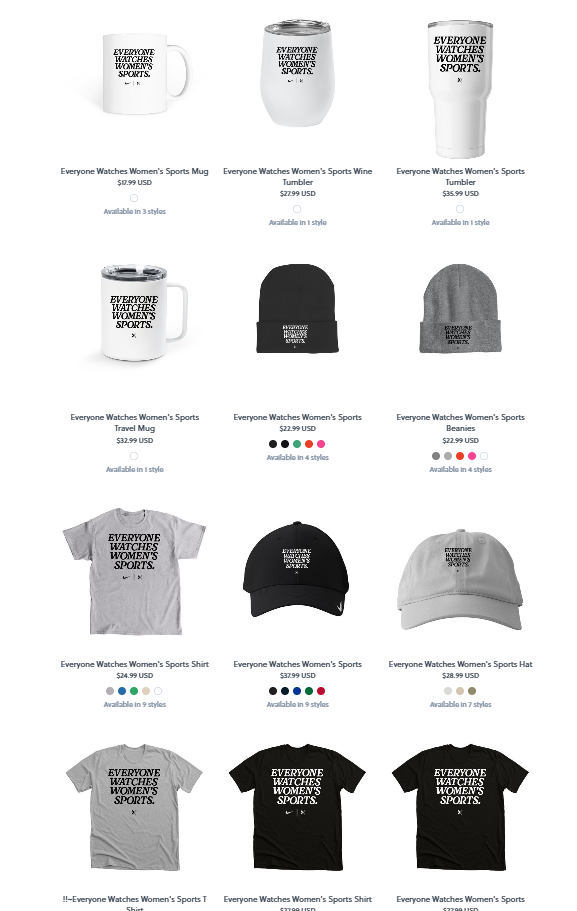Open the gray heather t-shirt image at $24.99
This screenshot has width=577, height=911.
tap(134, 571)
